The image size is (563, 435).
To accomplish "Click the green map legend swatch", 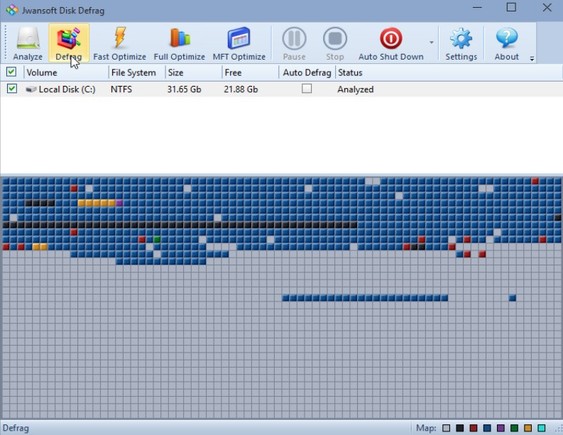I will pyautogui.click(x=515, y=428).
